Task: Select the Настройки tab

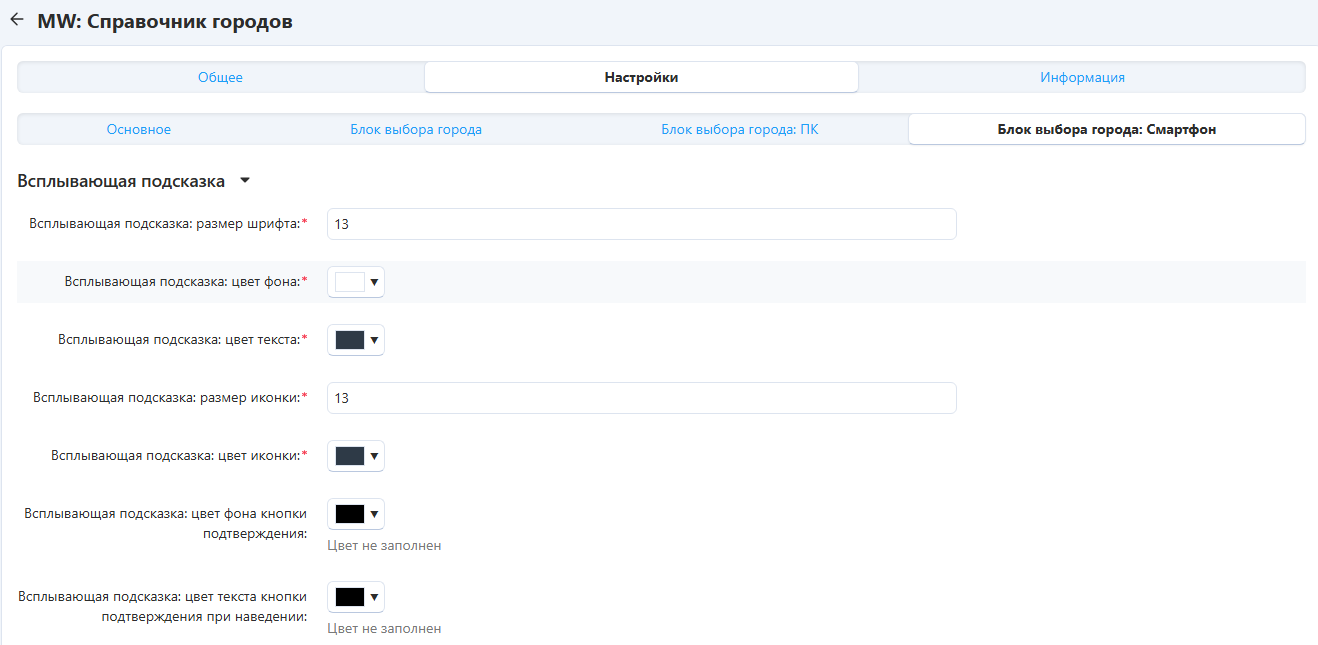Action: [641, 77]
